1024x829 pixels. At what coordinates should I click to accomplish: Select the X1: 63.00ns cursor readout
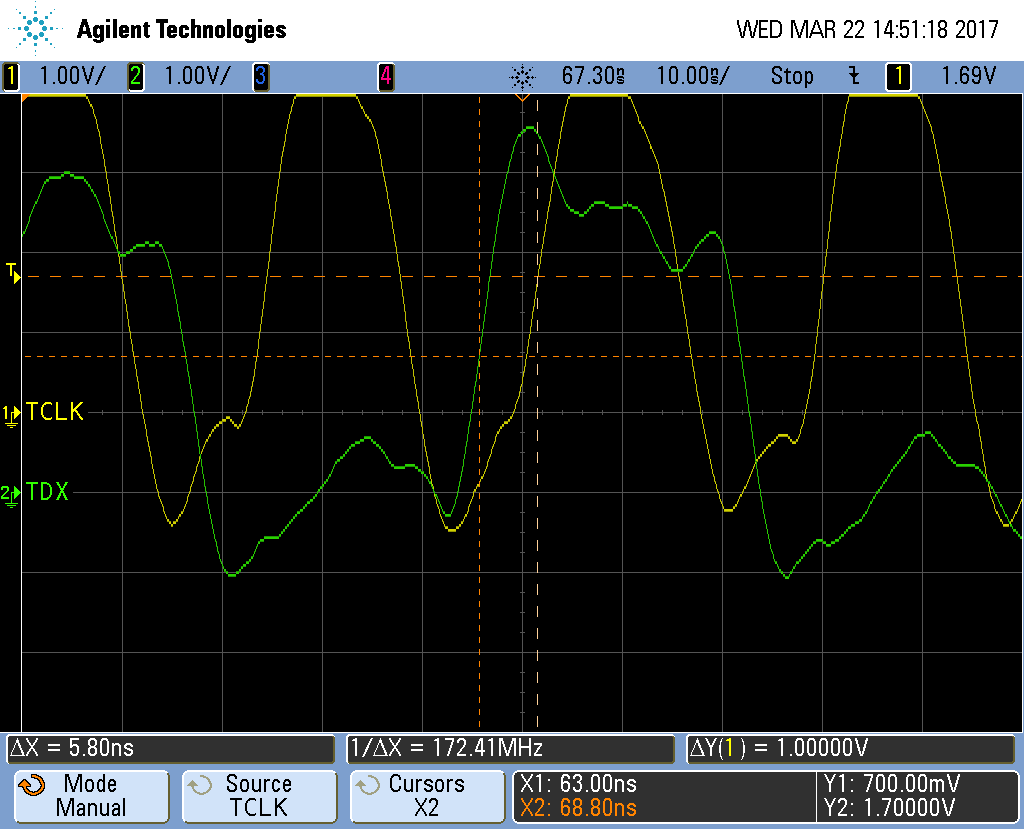[578, 784]
